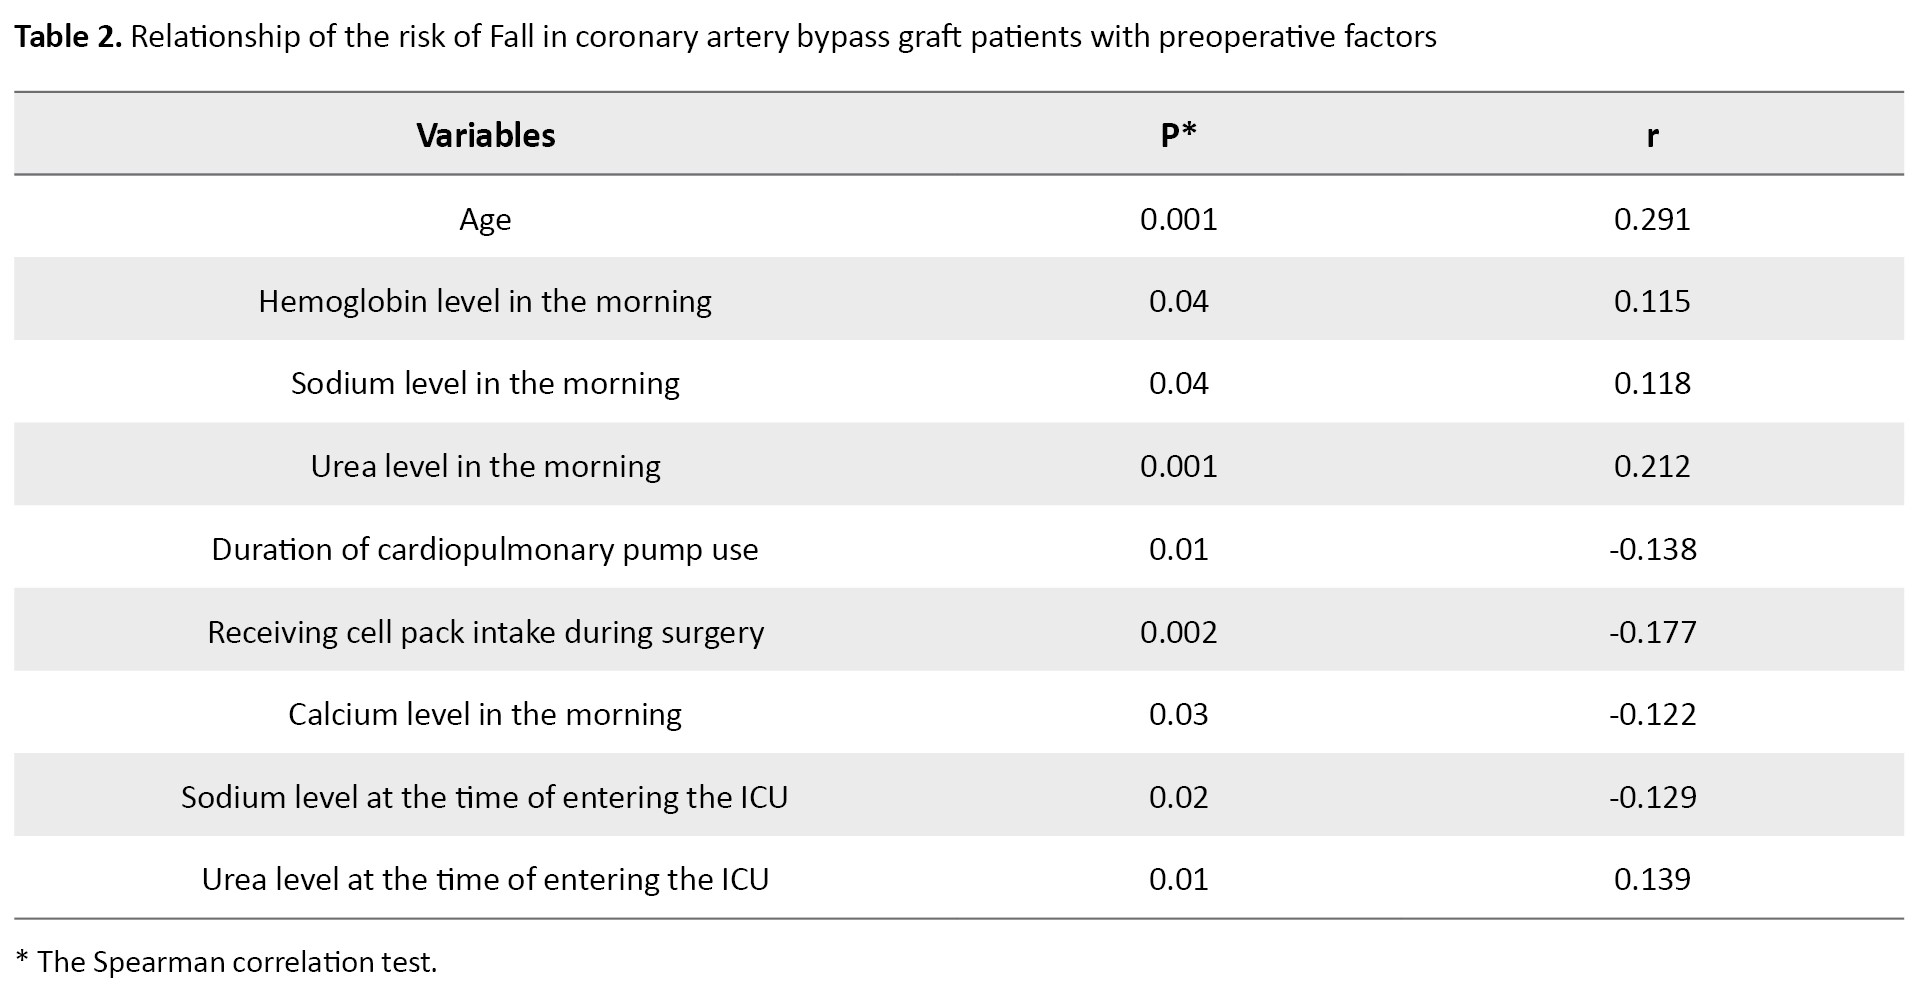Screen dimensions: 1920x992
Task: Click the P value 0.002
Action: [1178, 632]
